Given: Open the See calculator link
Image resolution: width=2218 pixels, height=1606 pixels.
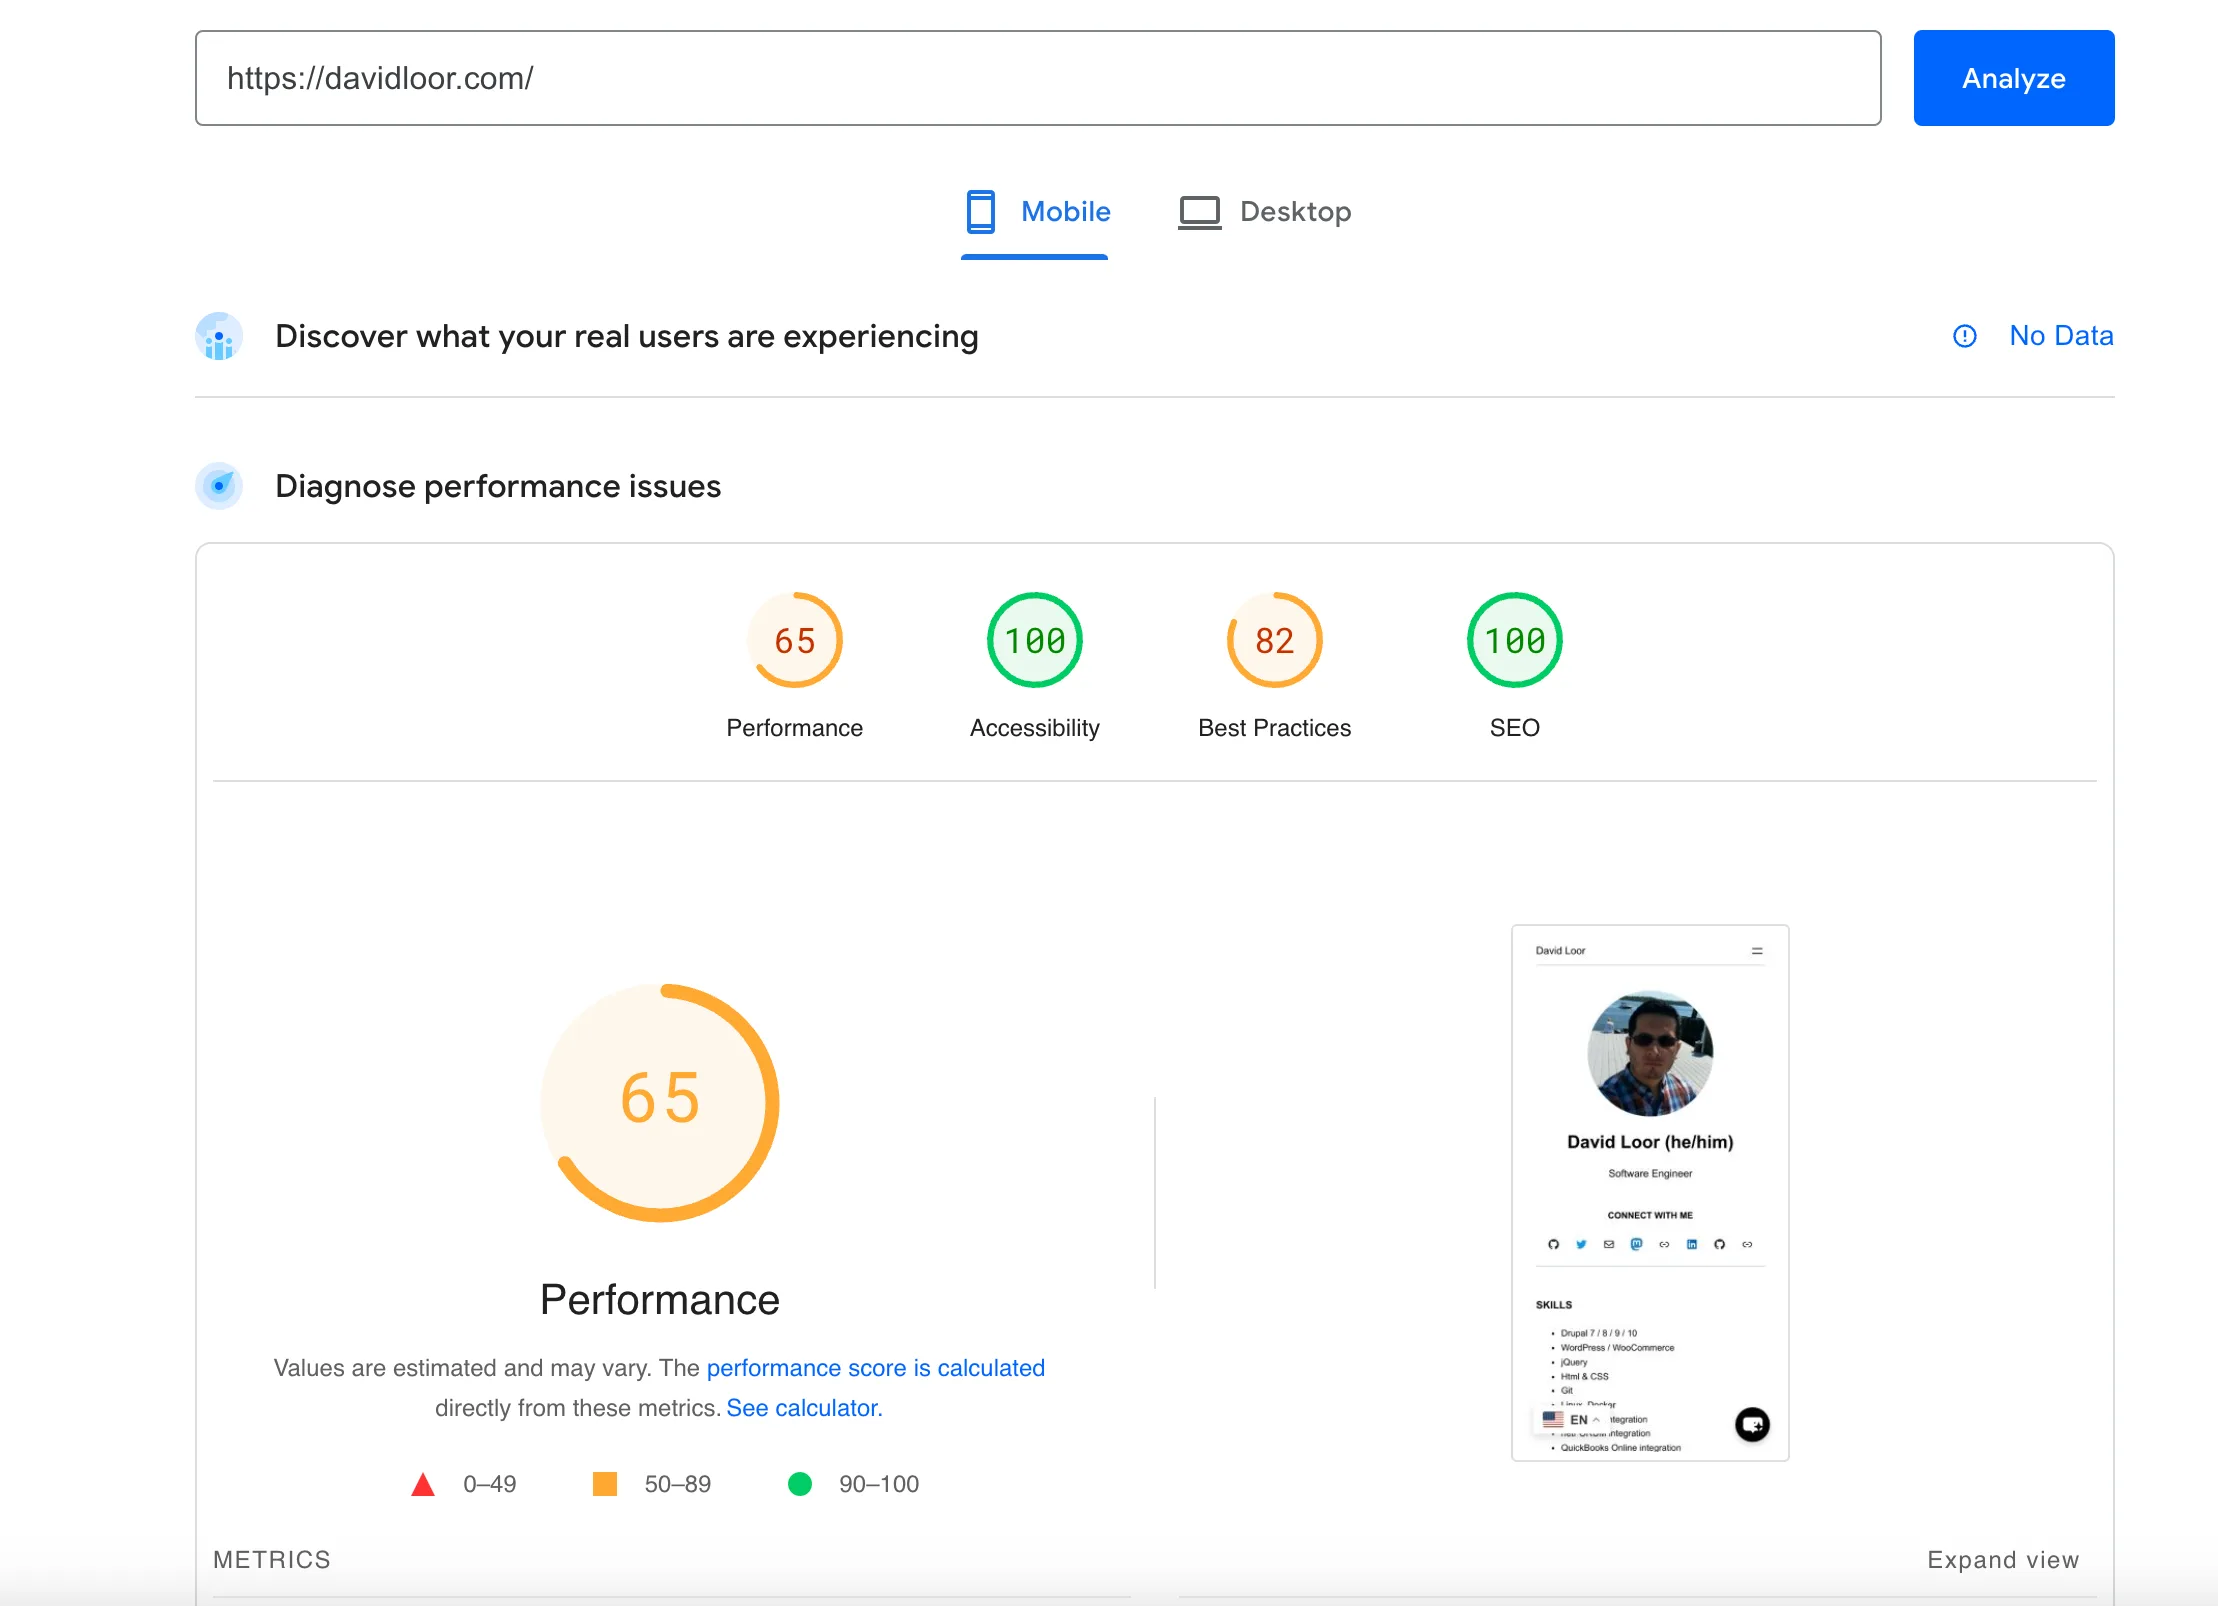Looking at the screenshot, I should pyautogui.click(x=804, y=1408).
